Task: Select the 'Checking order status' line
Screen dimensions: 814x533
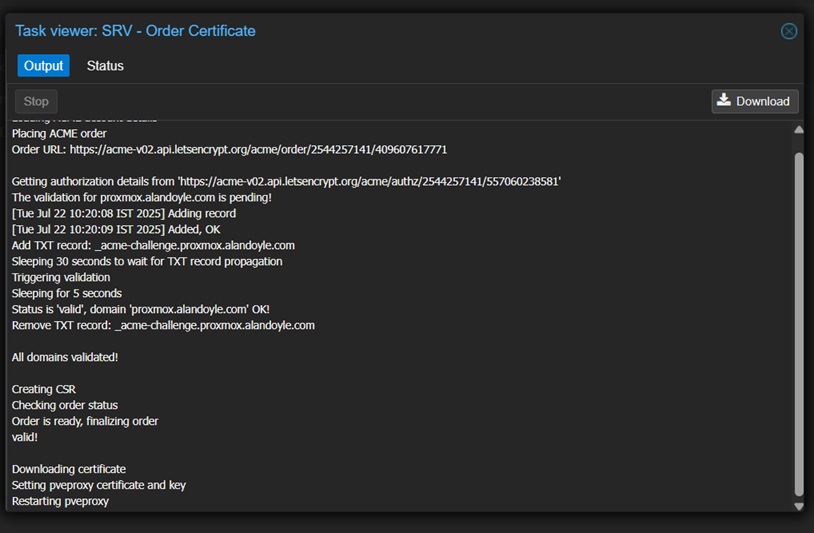Action: tap(65, 405)
